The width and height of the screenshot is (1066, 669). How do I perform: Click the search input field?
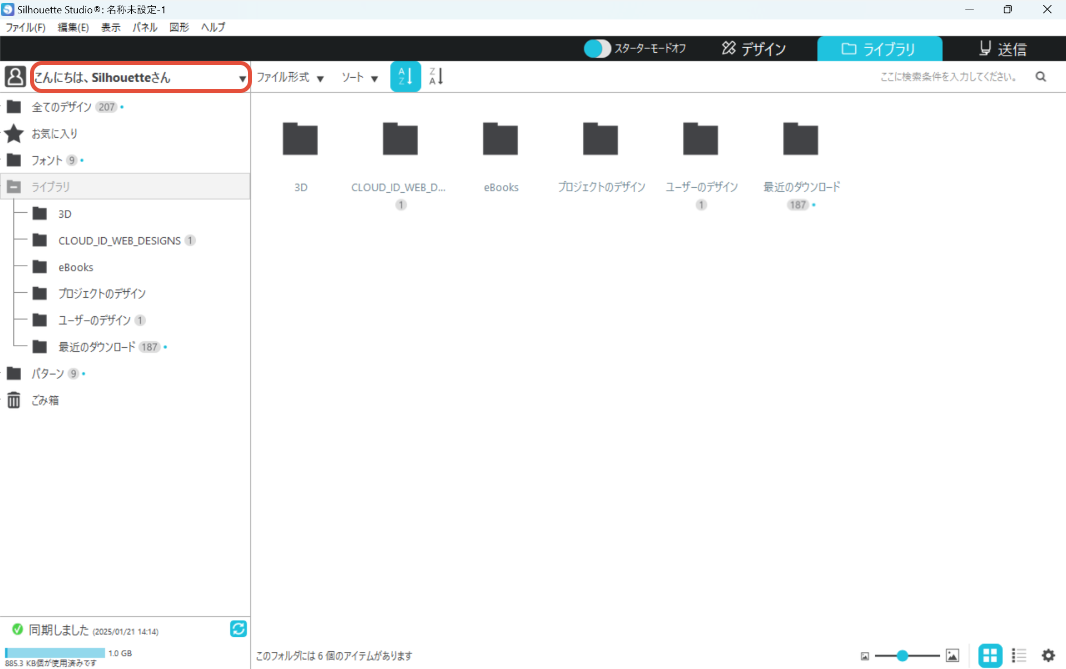coord(948,77)
